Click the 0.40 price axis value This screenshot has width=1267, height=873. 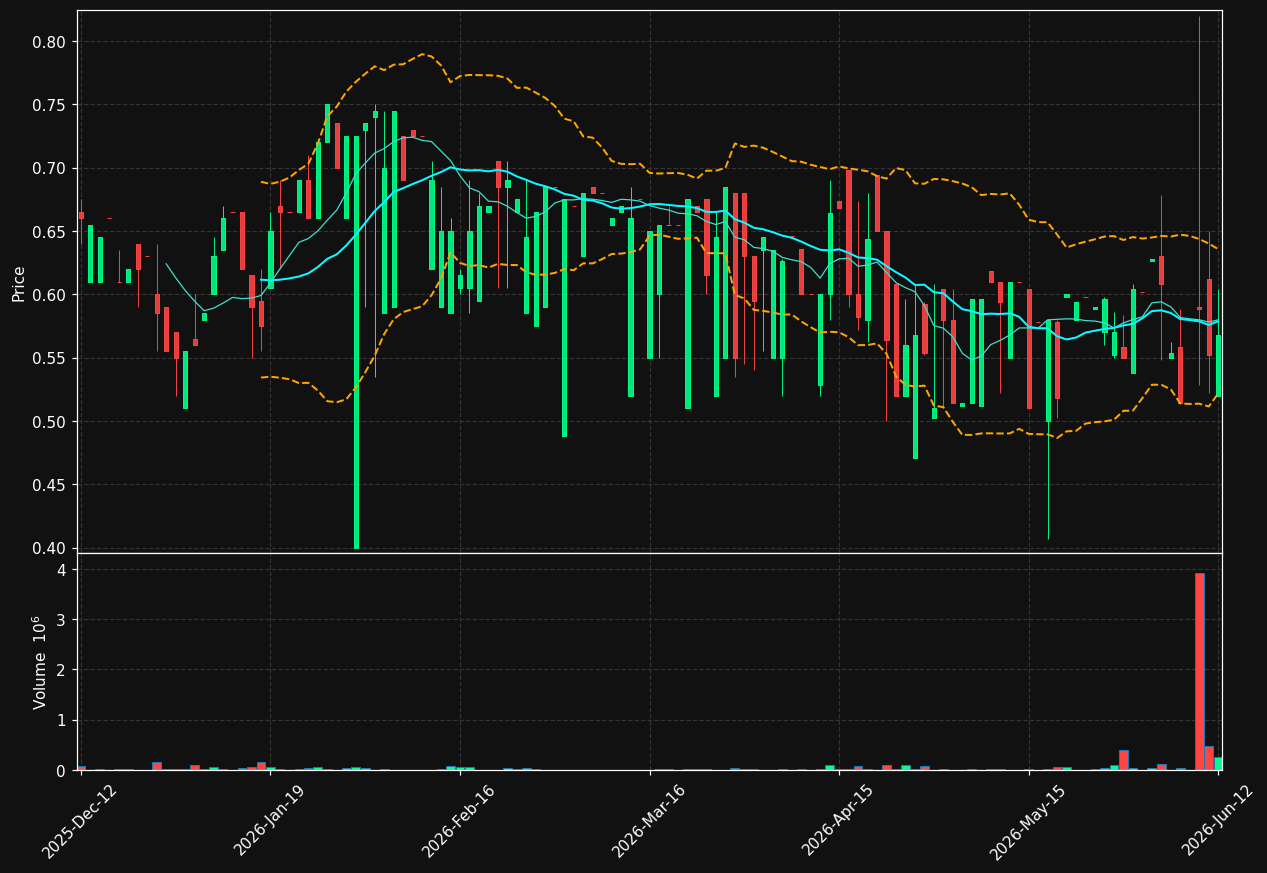49,548
